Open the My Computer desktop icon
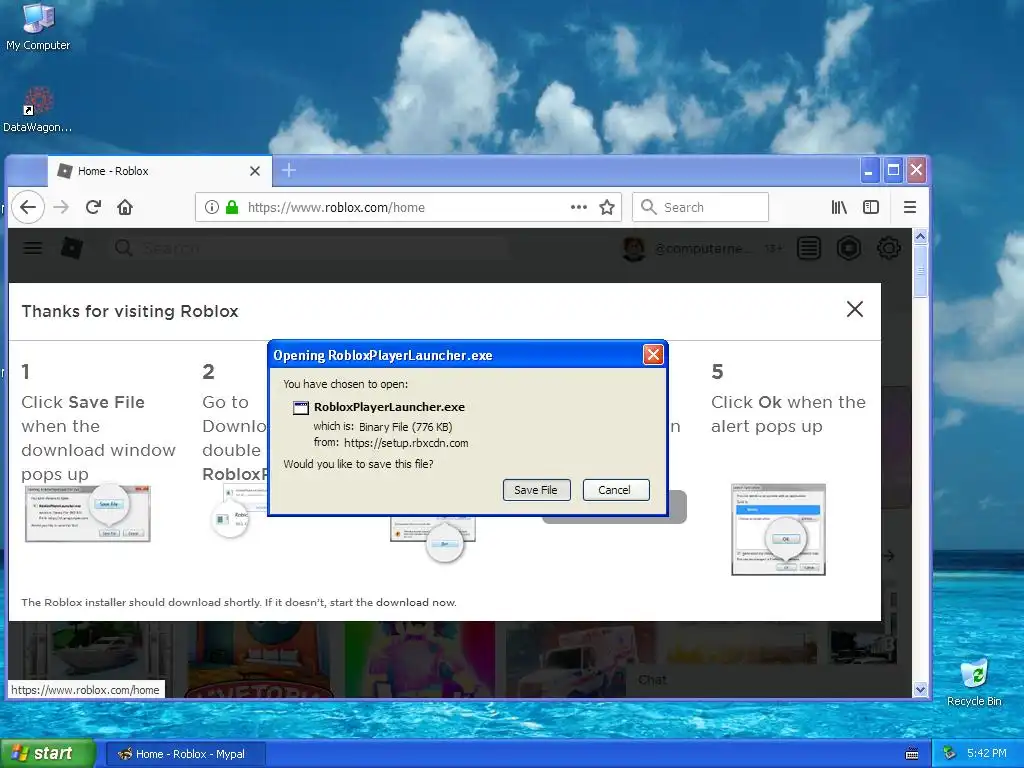The height and width of the screenshot is (768, 1024). tap(38, 27)
